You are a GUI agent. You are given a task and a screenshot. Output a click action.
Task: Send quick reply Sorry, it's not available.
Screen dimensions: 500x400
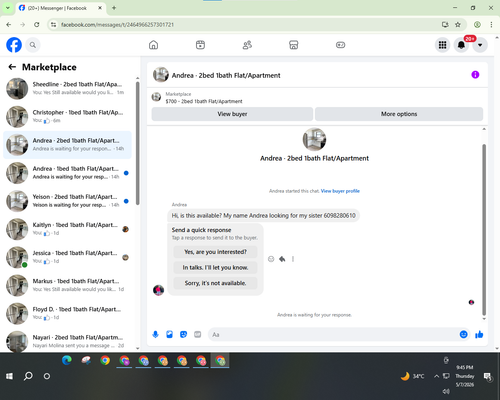tap(215, 283)
